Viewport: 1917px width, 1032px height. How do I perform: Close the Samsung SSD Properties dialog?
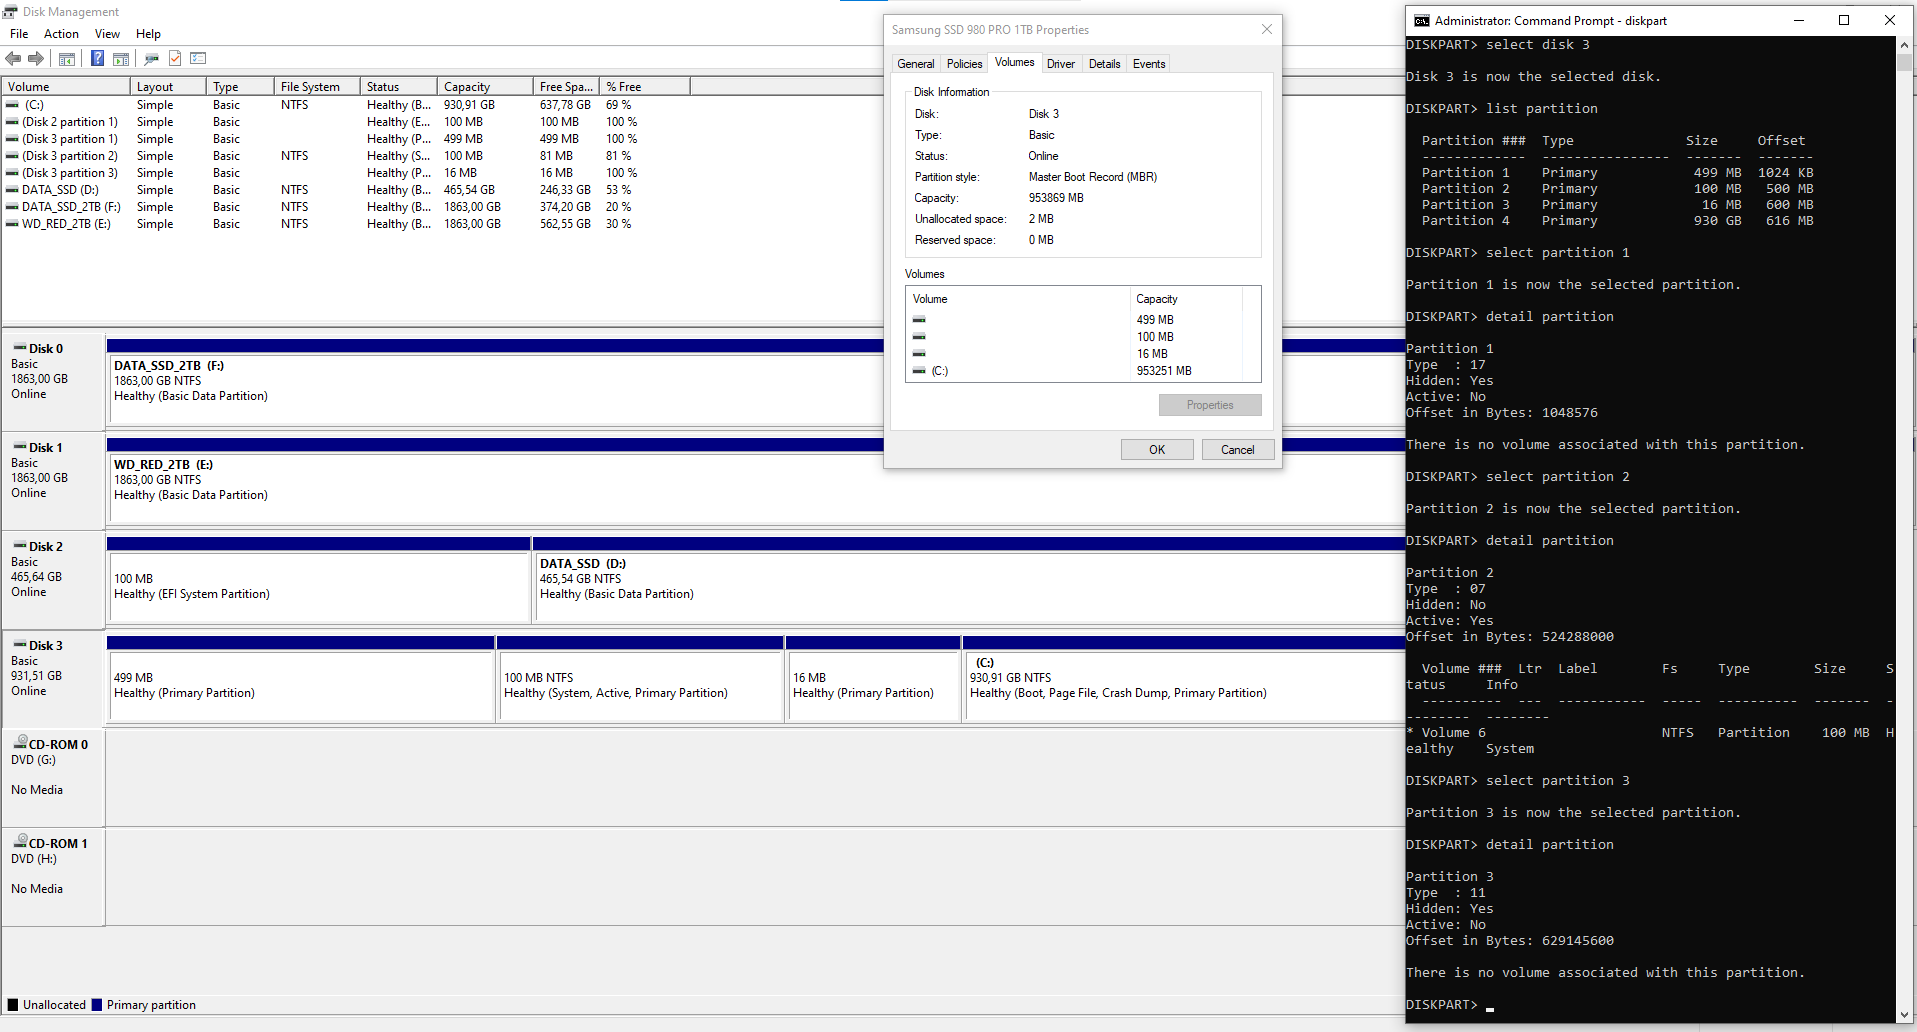pyautogui.click(x=1266, y=29)
